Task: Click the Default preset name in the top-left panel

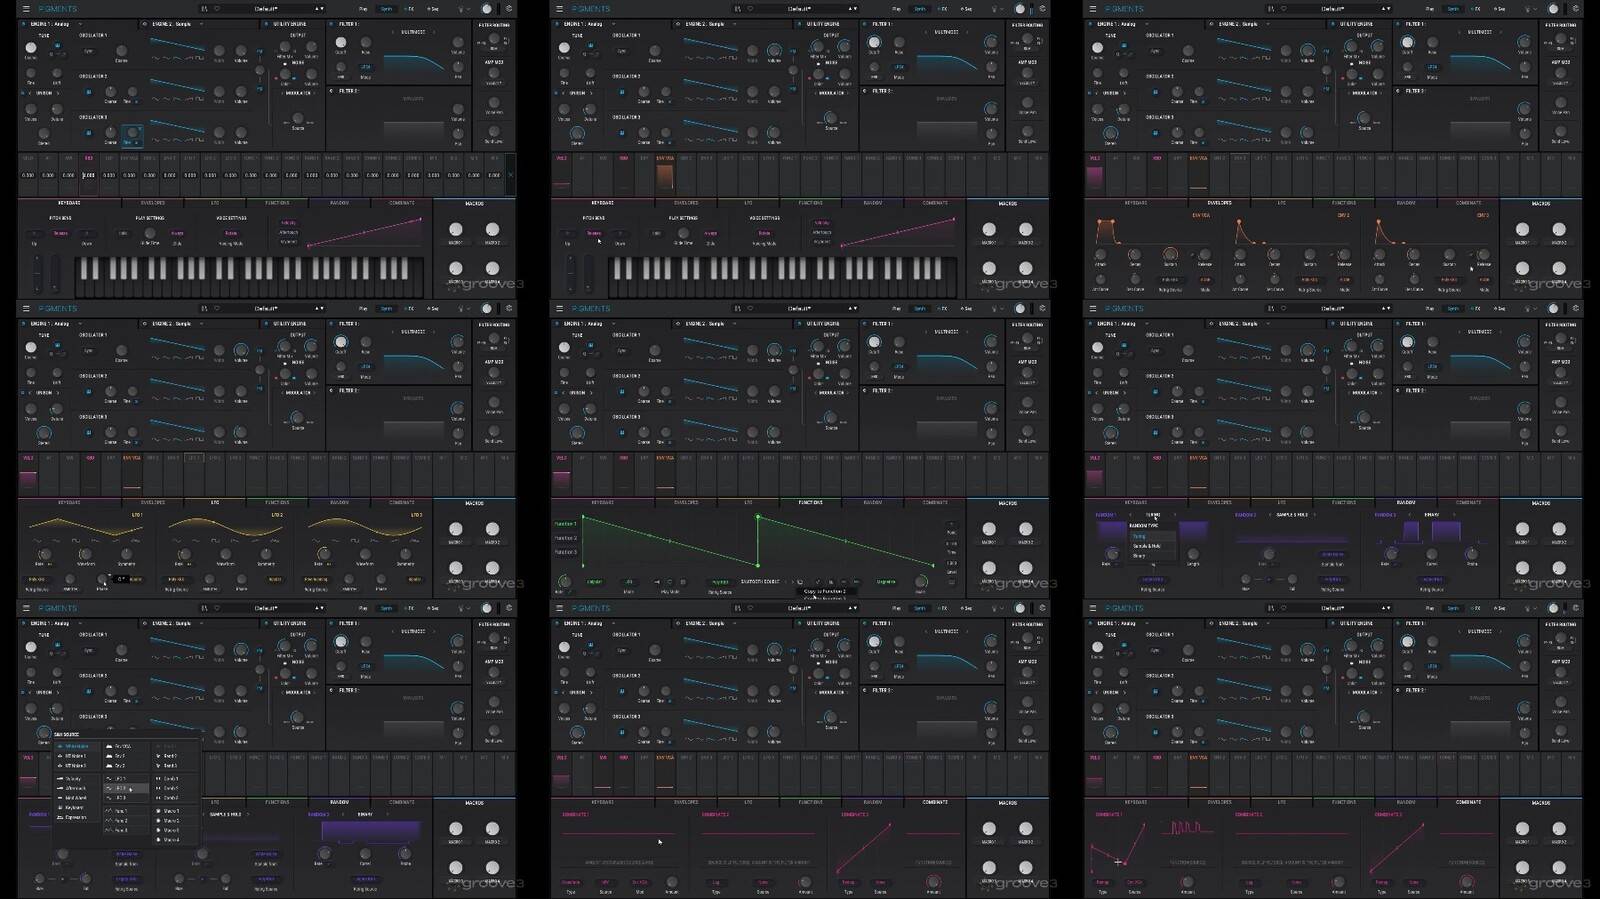Action: [x=266, y=9]
